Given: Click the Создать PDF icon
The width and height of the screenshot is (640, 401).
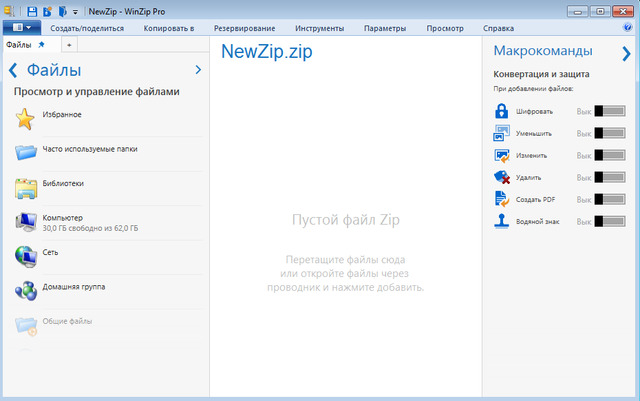Looking at the screenshot, I should coord(502,199).
